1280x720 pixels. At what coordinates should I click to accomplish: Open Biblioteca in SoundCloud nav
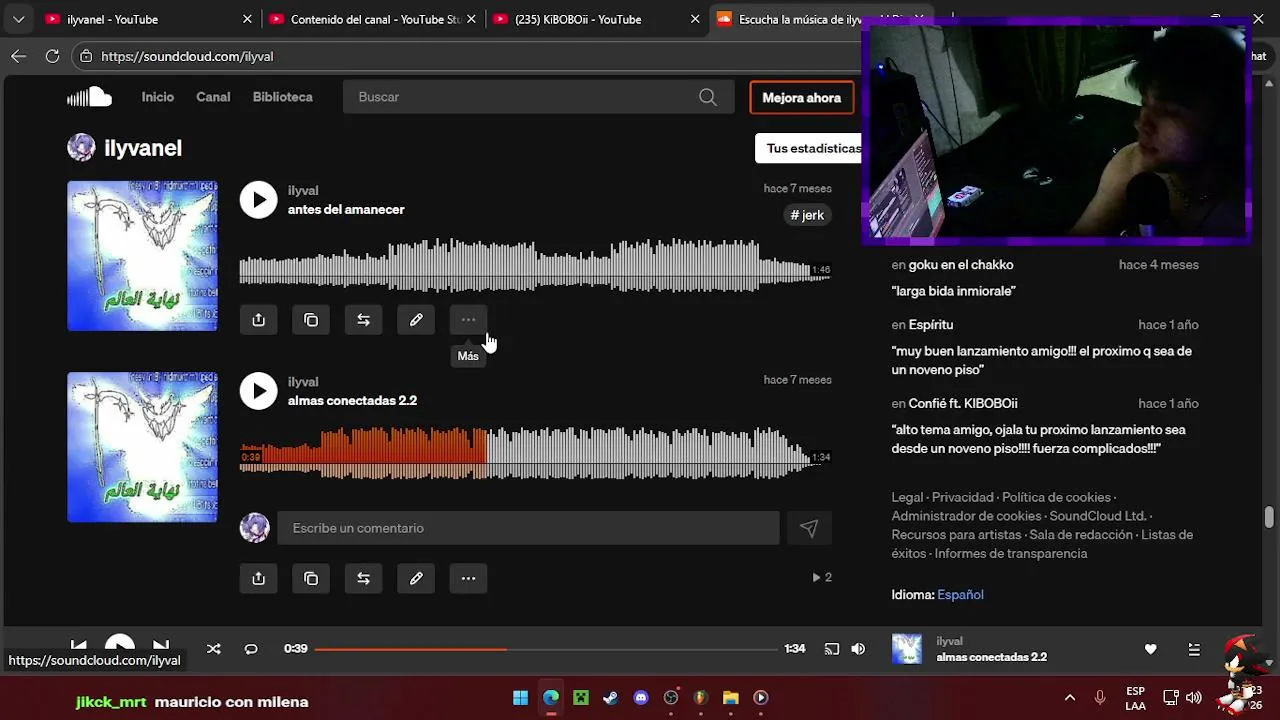click(283, 97)
